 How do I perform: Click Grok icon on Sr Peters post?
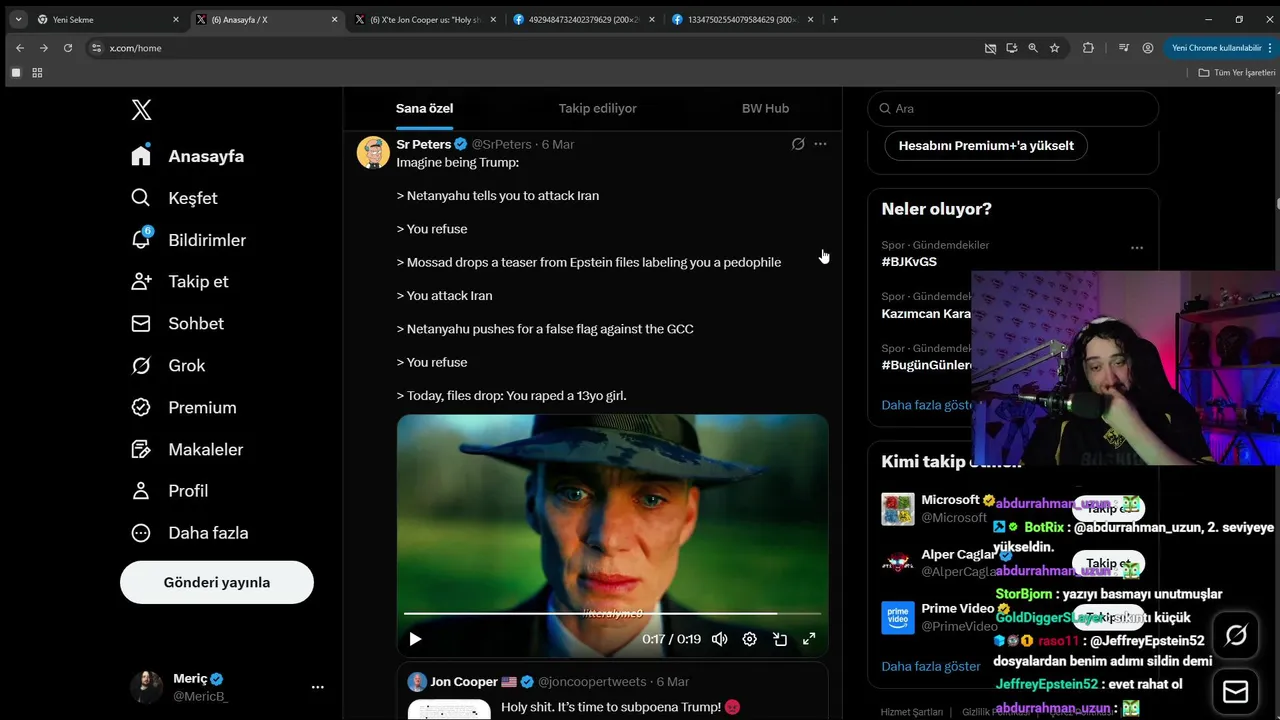pos(798,144)
